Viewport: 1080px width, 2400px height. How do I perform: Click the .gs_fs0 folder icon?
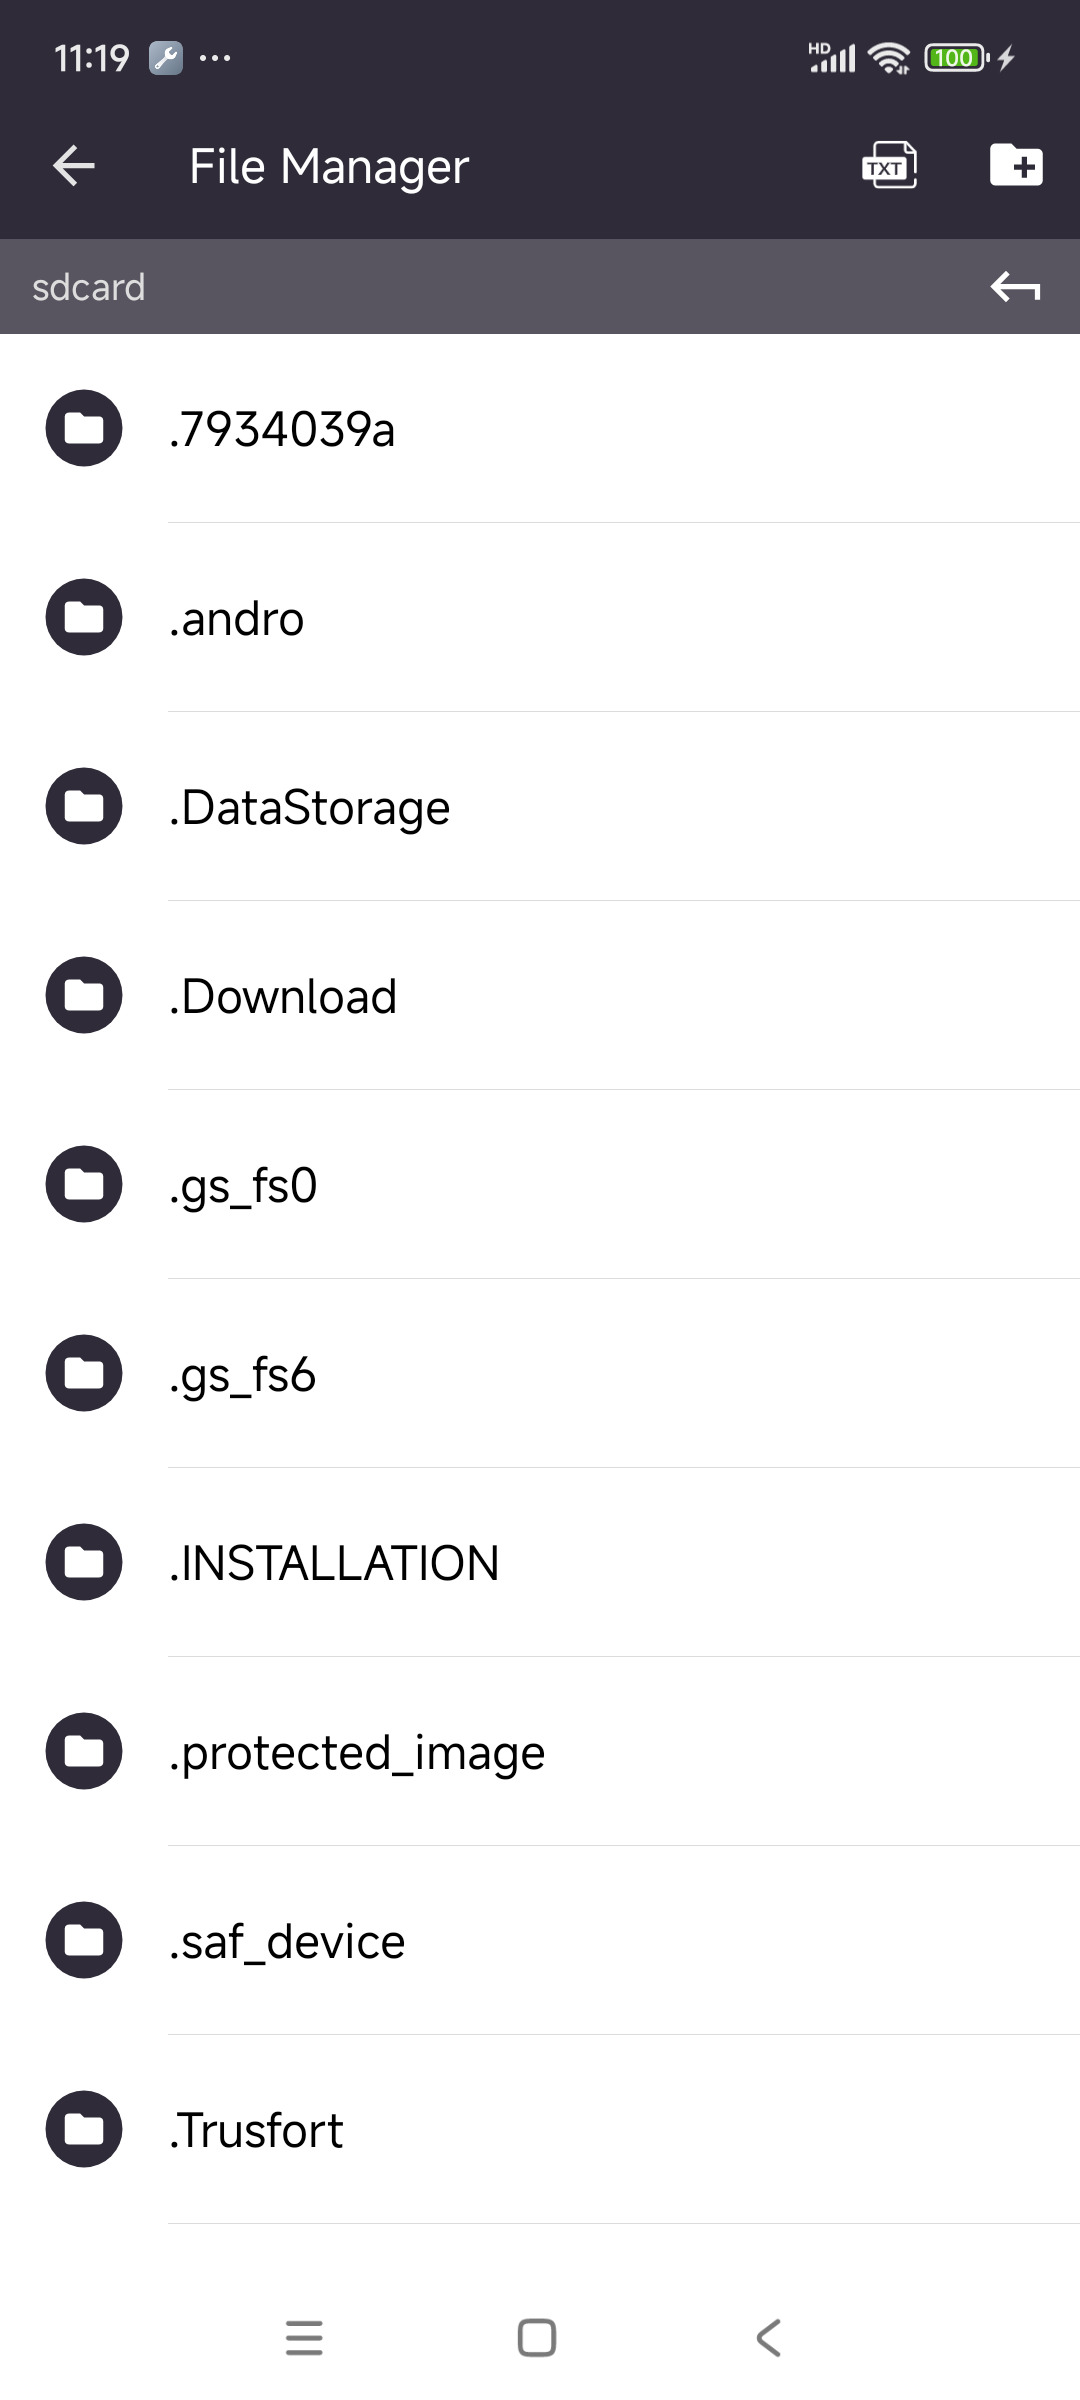coord(84,1184)
